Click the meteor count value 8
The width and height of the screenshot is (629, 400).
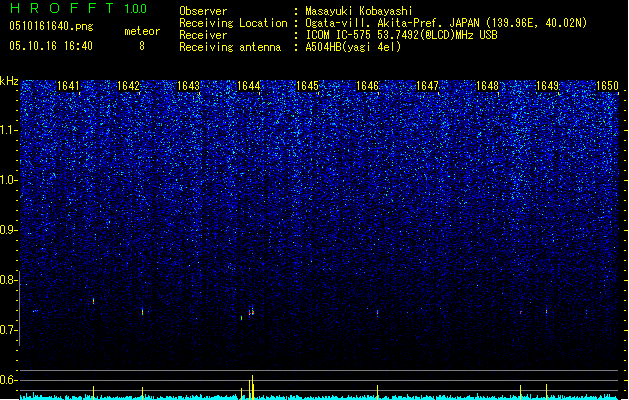(142, 46)
